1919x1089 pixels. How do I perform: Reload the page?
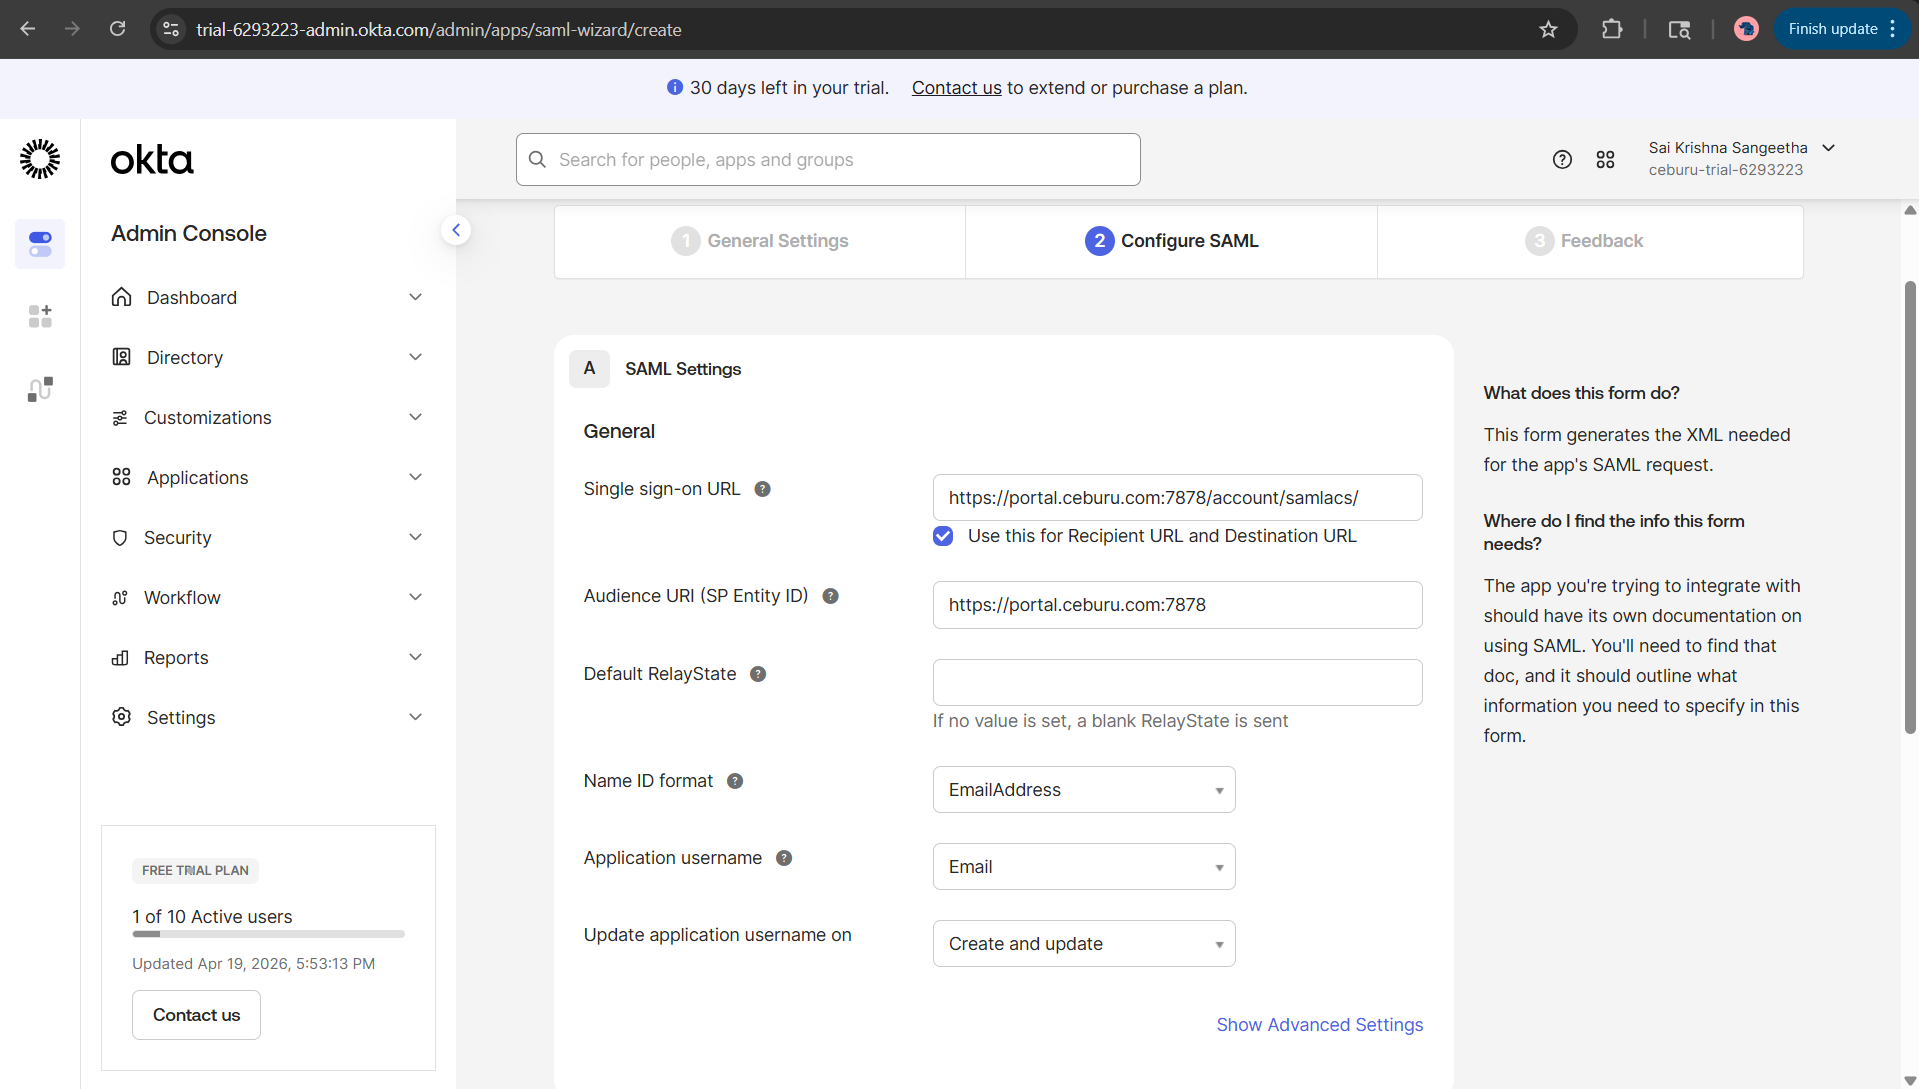117,29
